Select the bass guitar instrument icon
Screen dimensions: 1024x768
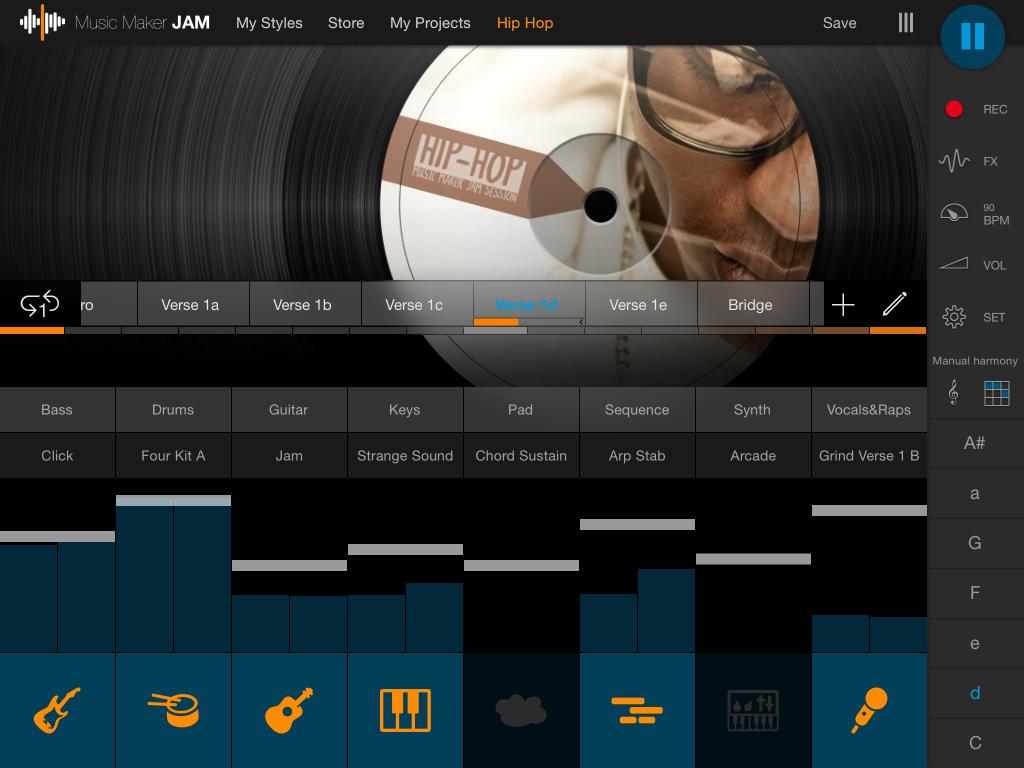click(57, 710)
